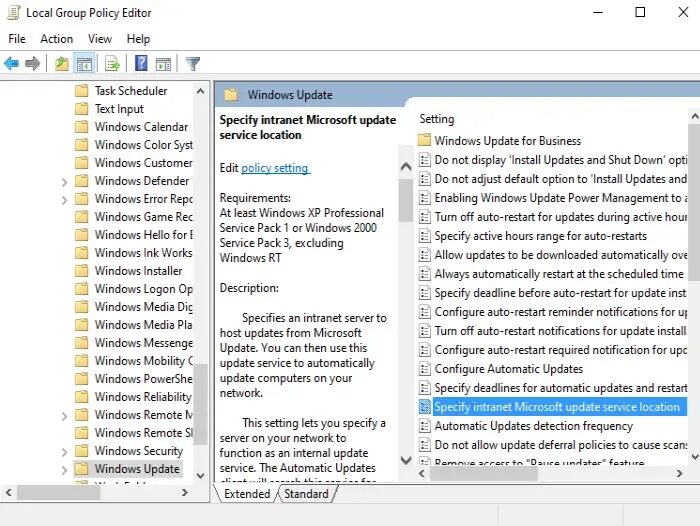700x526 pixels.
Task: Click the icon beside Always automatically restart policy
Action: click(425, 274)
